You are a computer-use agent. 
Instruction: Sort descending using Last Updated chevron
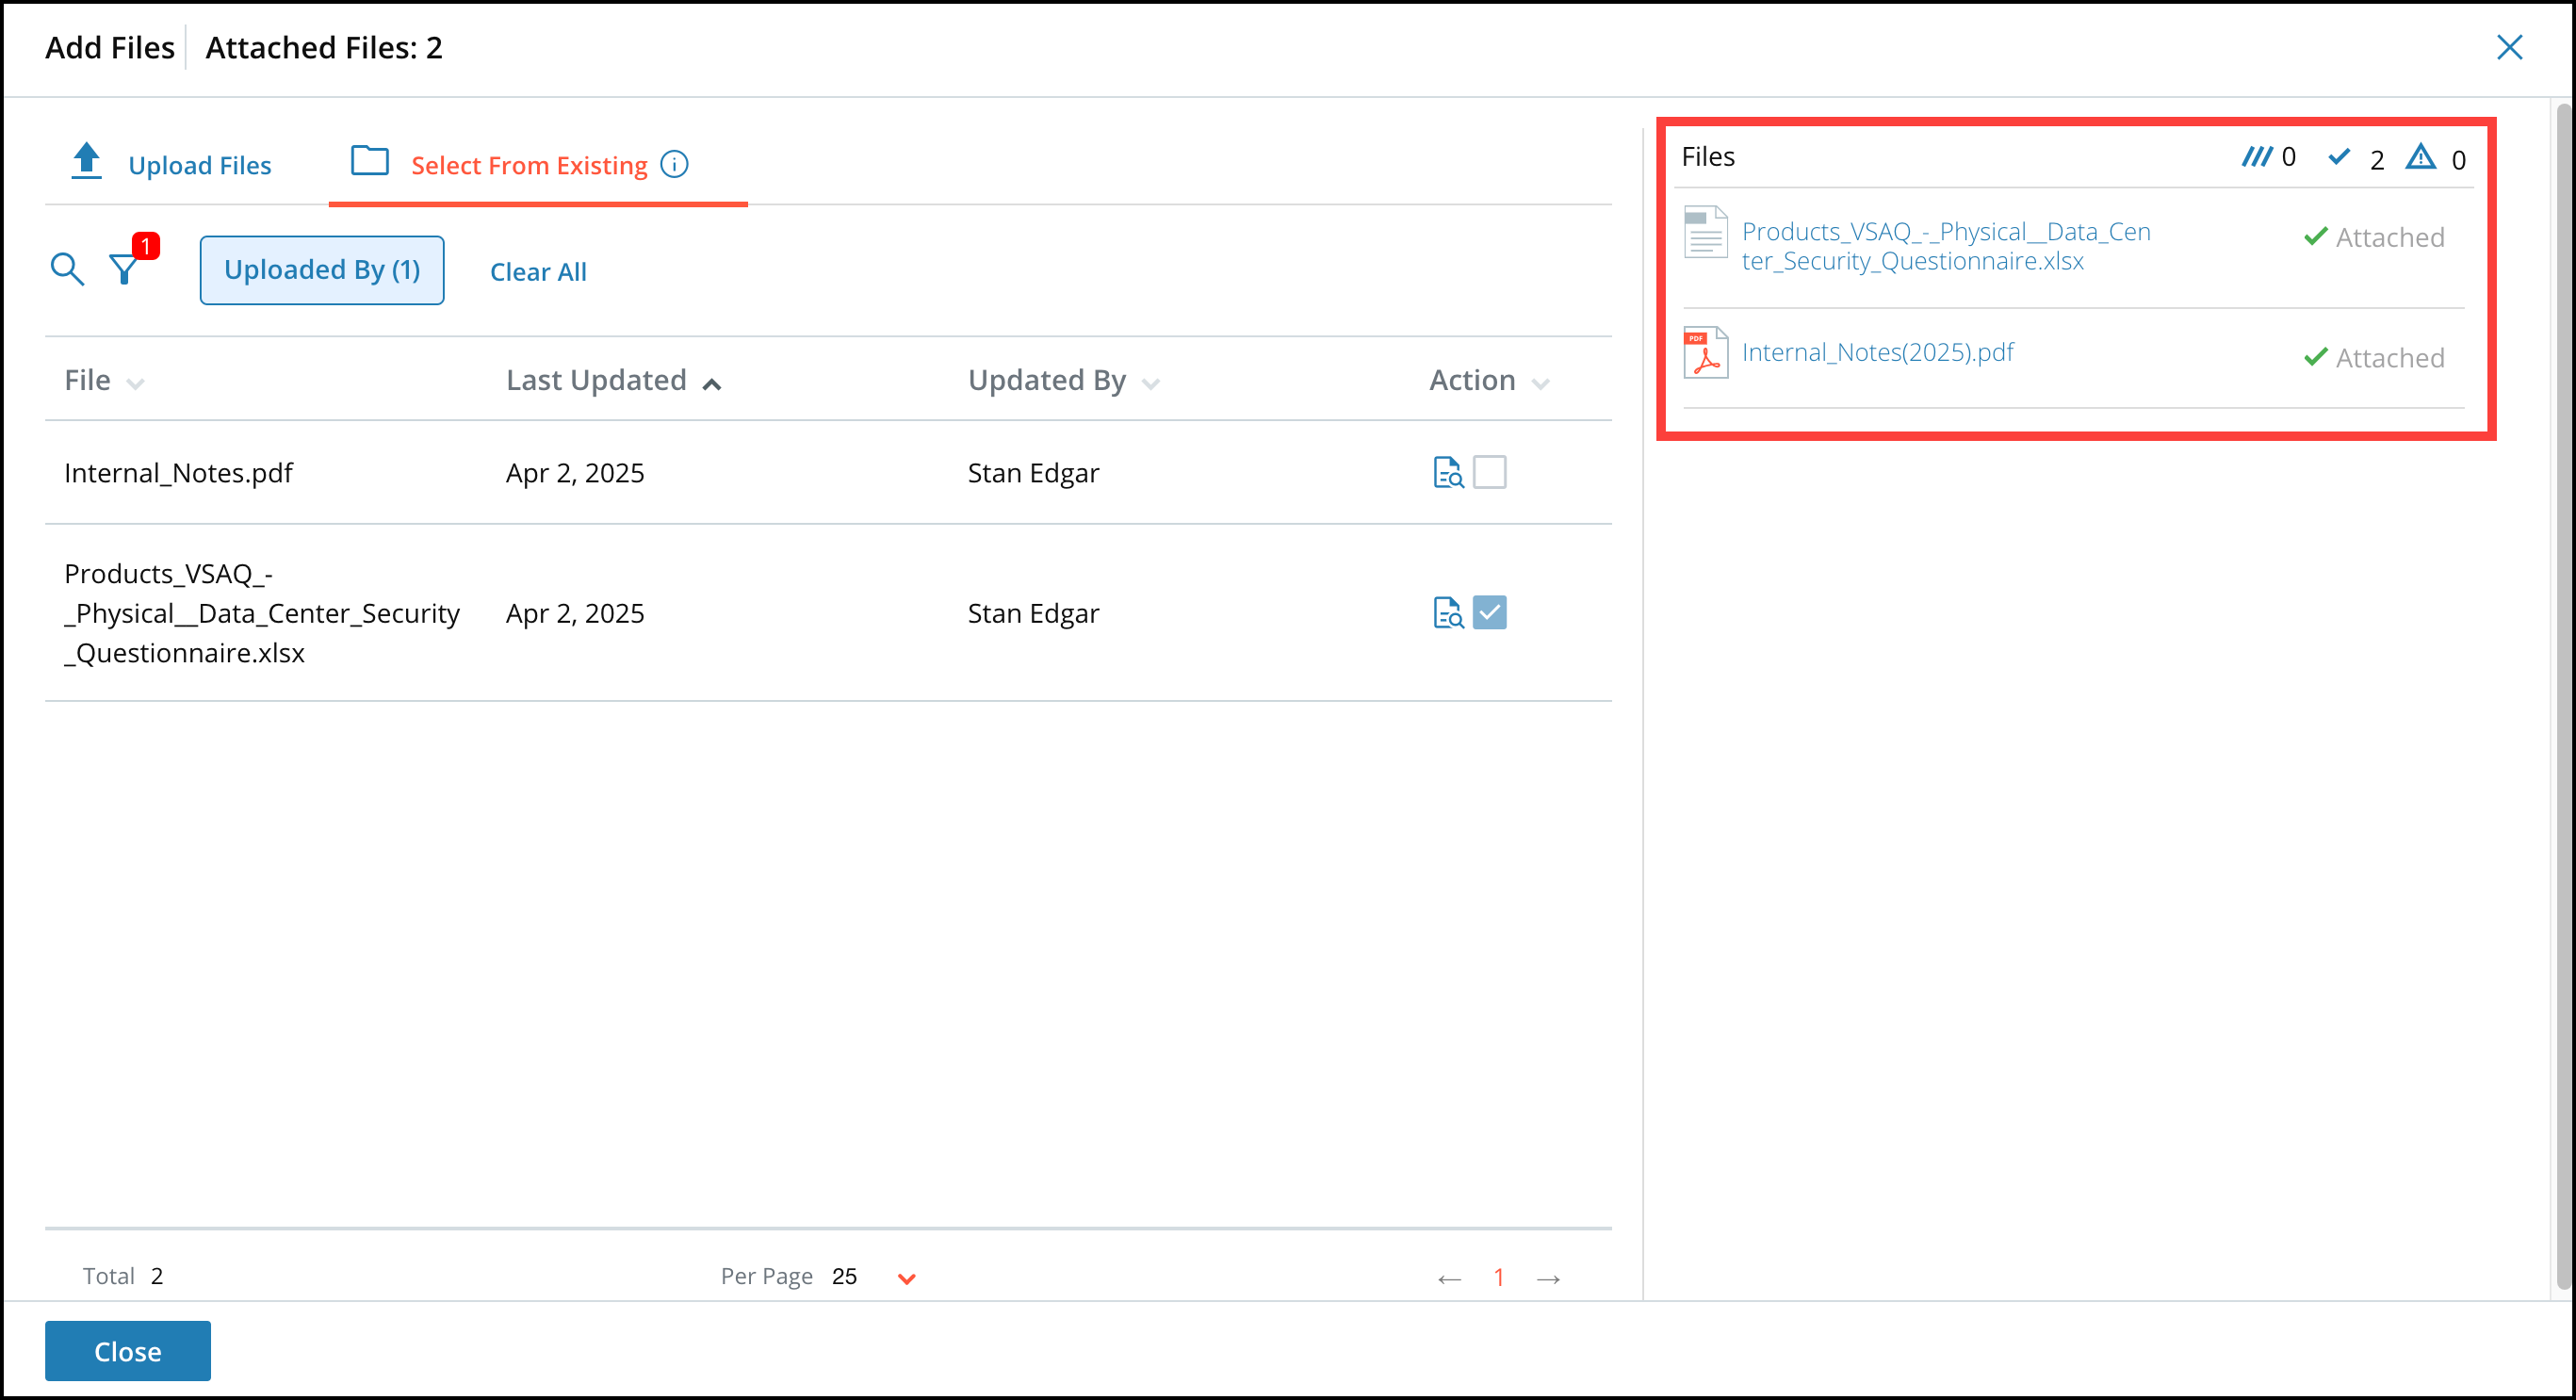pyautogui.click(x=712, y=383)
